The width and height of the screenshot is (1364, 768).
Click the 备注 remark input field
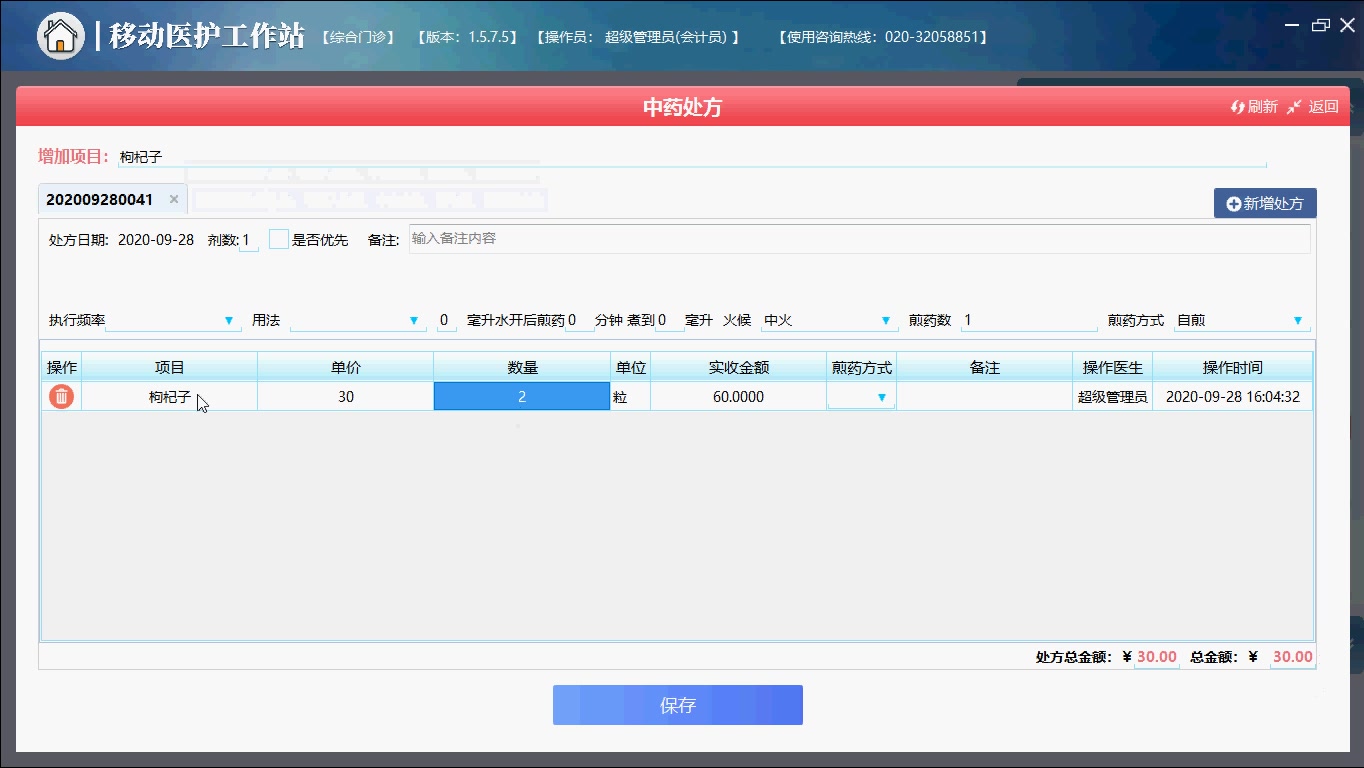tap(859, 239)
